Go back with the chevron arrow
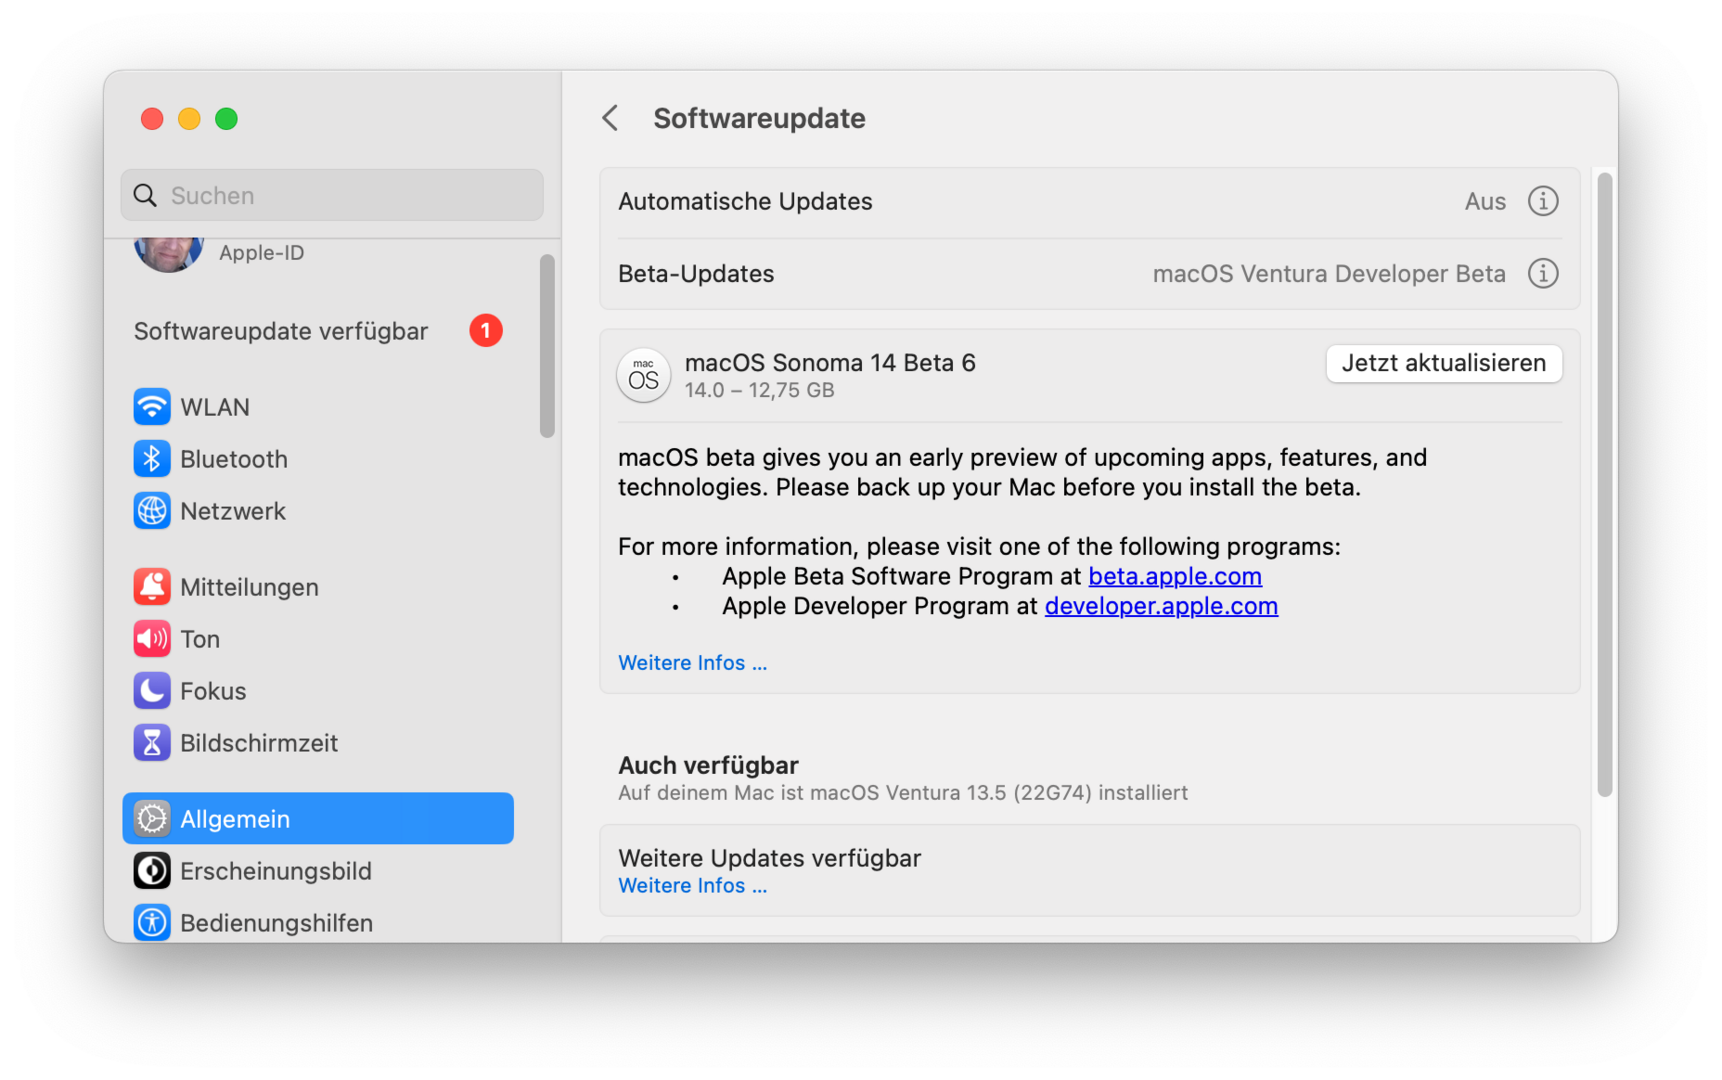Image resolution: width=1722 pixels, height=1080 pixels. [610, 118]
